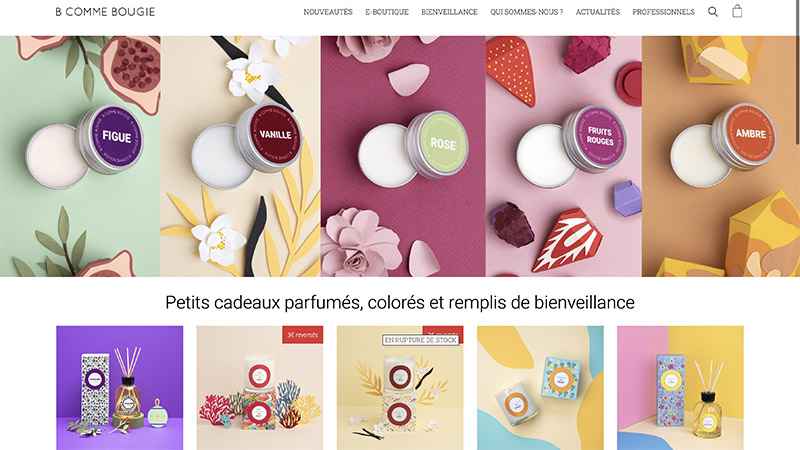Go to B Comme Bougie logo home

pyautogui.click(x=105, y=12)
